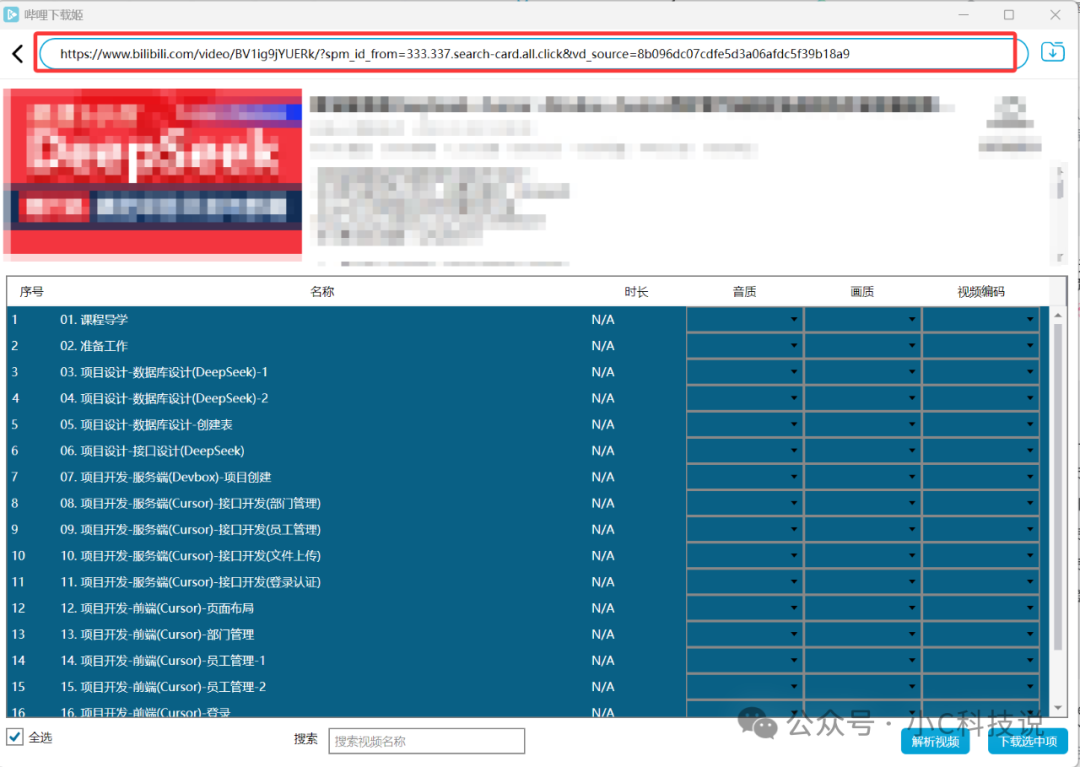Click the 搜索视频名称 search box
Screen dimensions: 1080x767
click(426, 741)
